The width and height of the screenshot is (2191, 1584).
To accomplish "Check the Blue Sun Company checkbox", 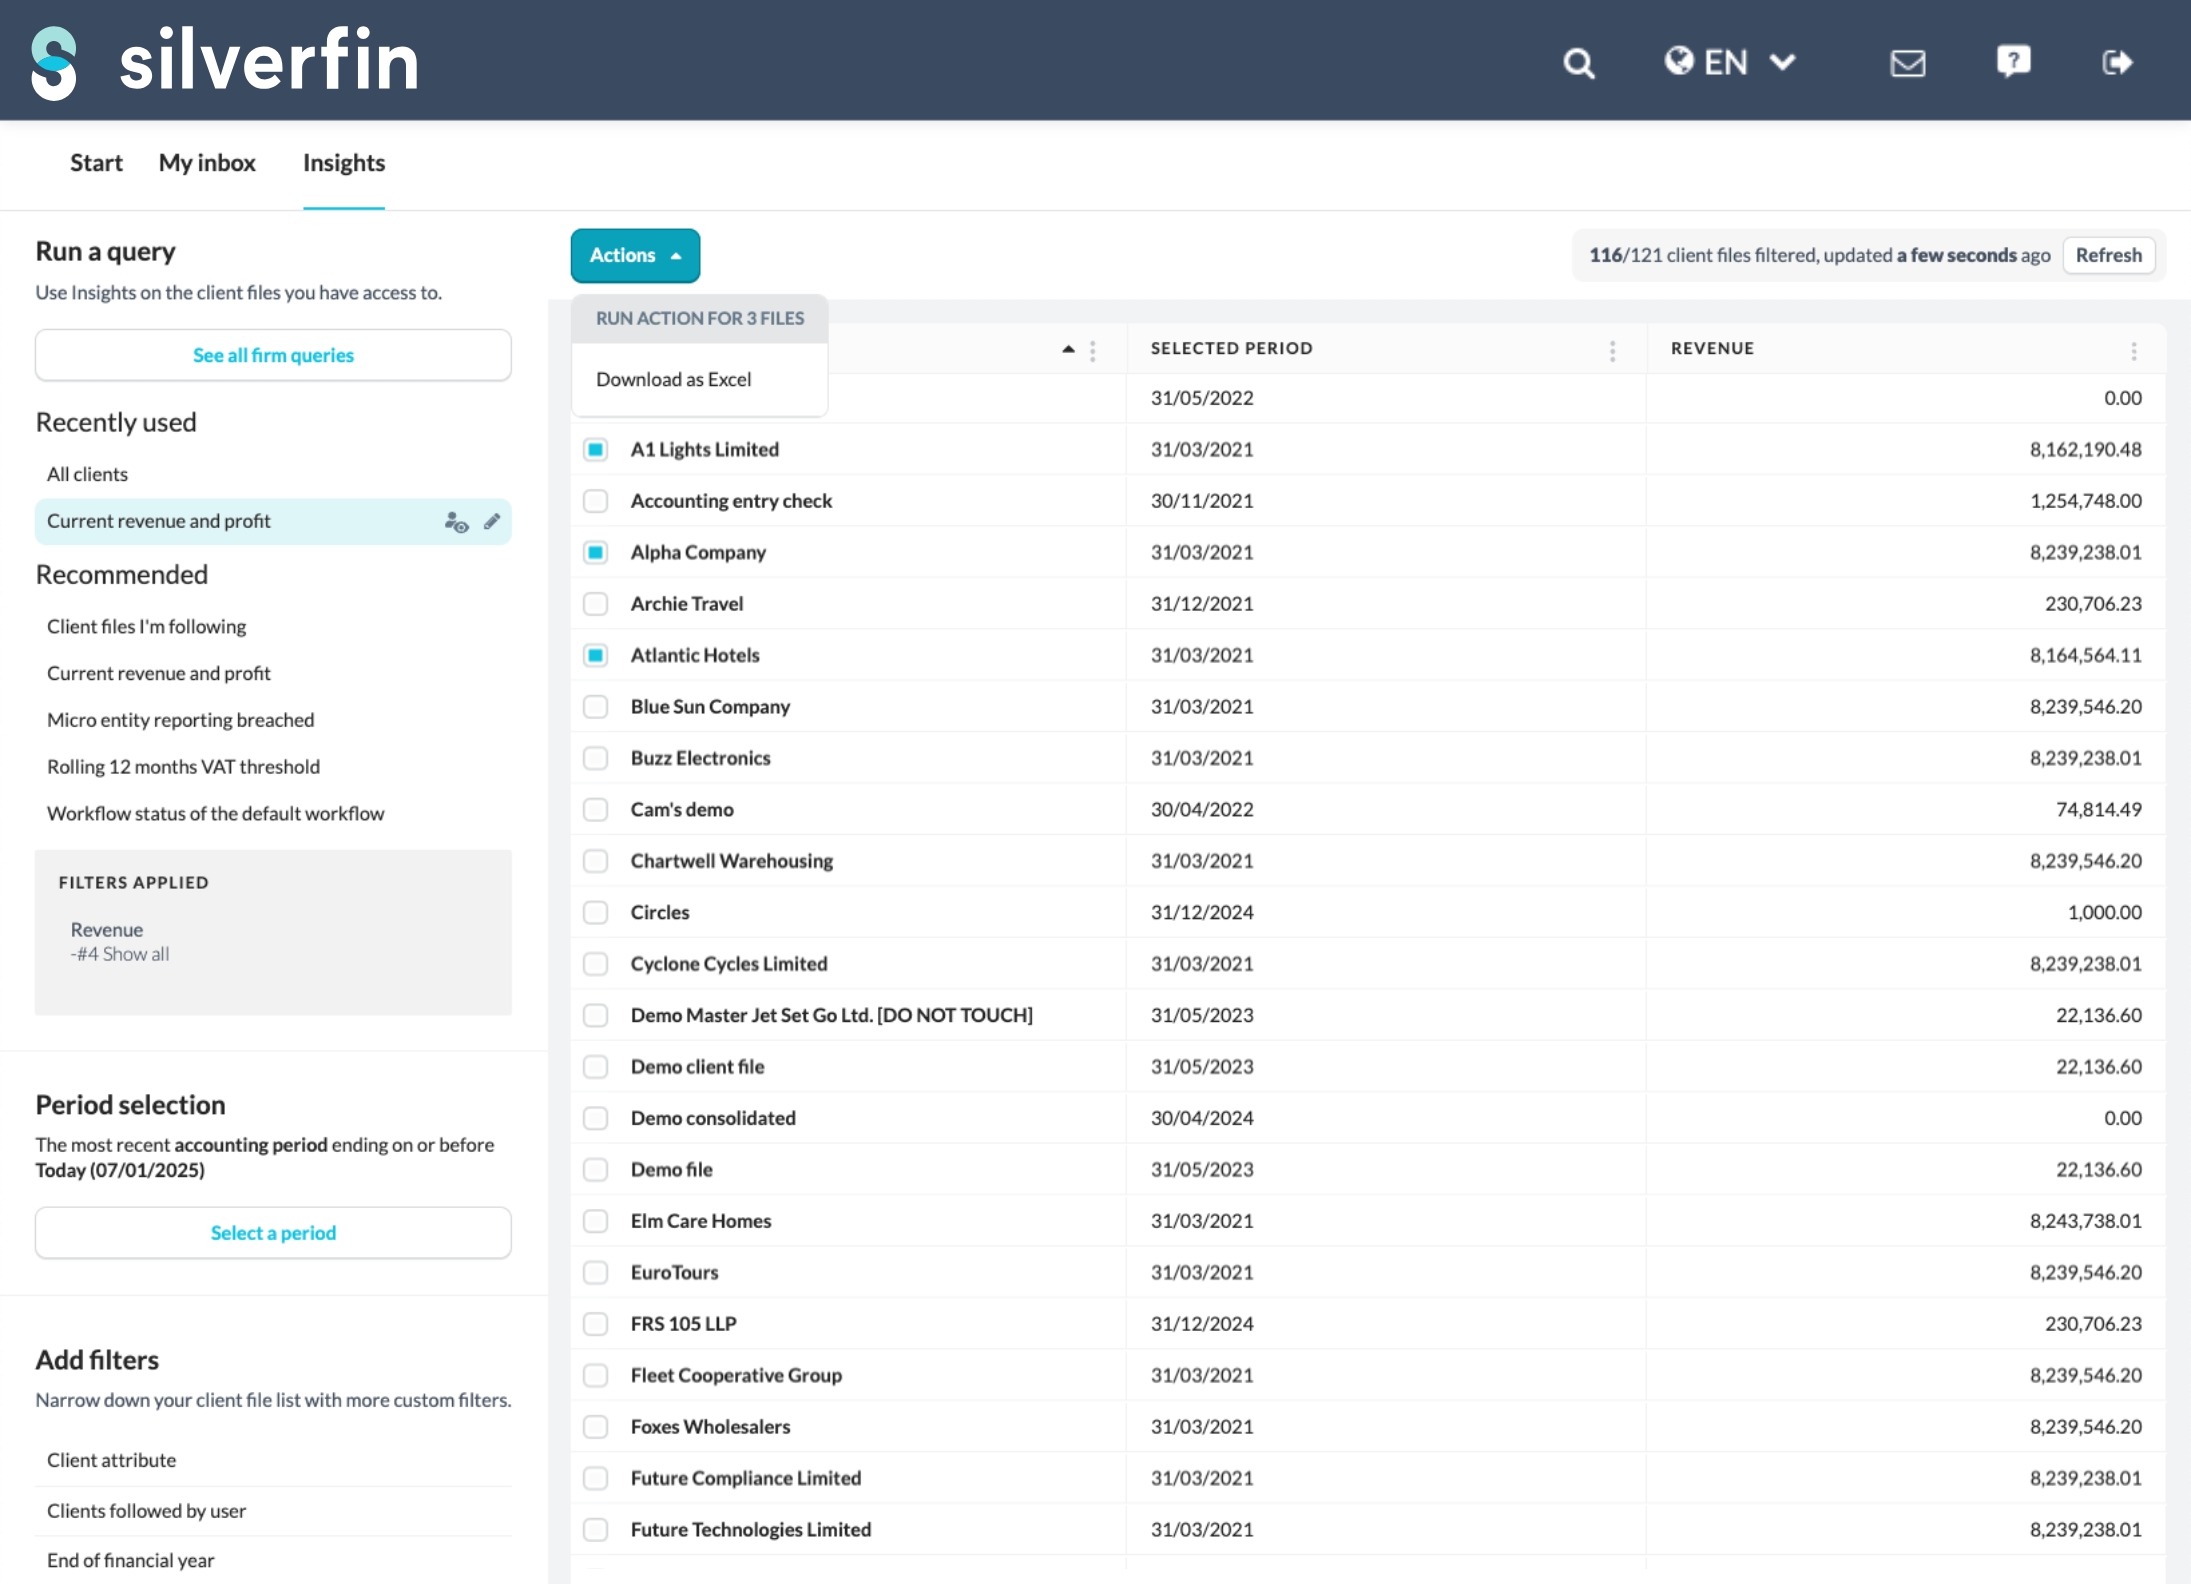I will pyautogui.click(x=595, y=707).
